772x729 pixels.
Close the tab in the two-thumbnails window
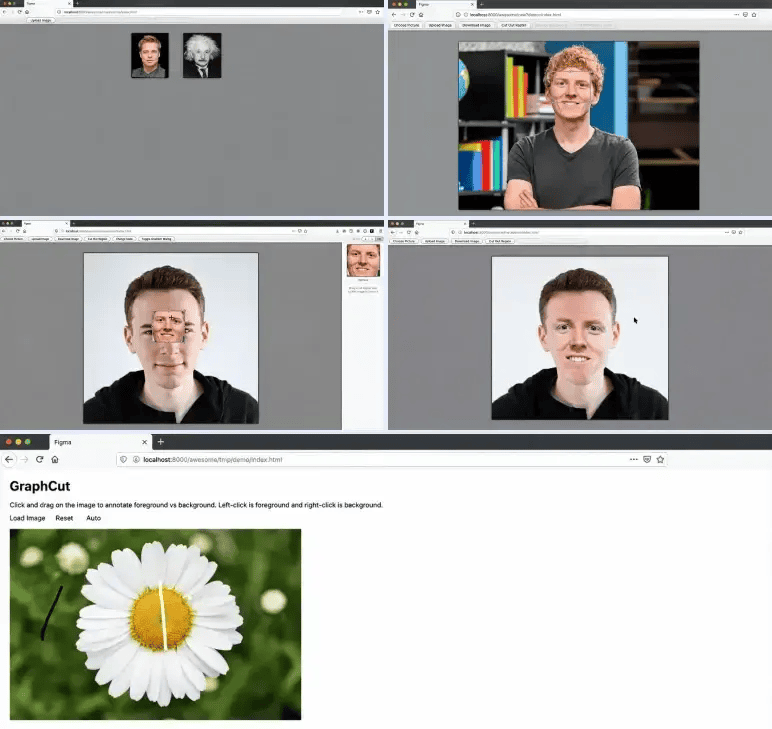(x=69, y=3)
